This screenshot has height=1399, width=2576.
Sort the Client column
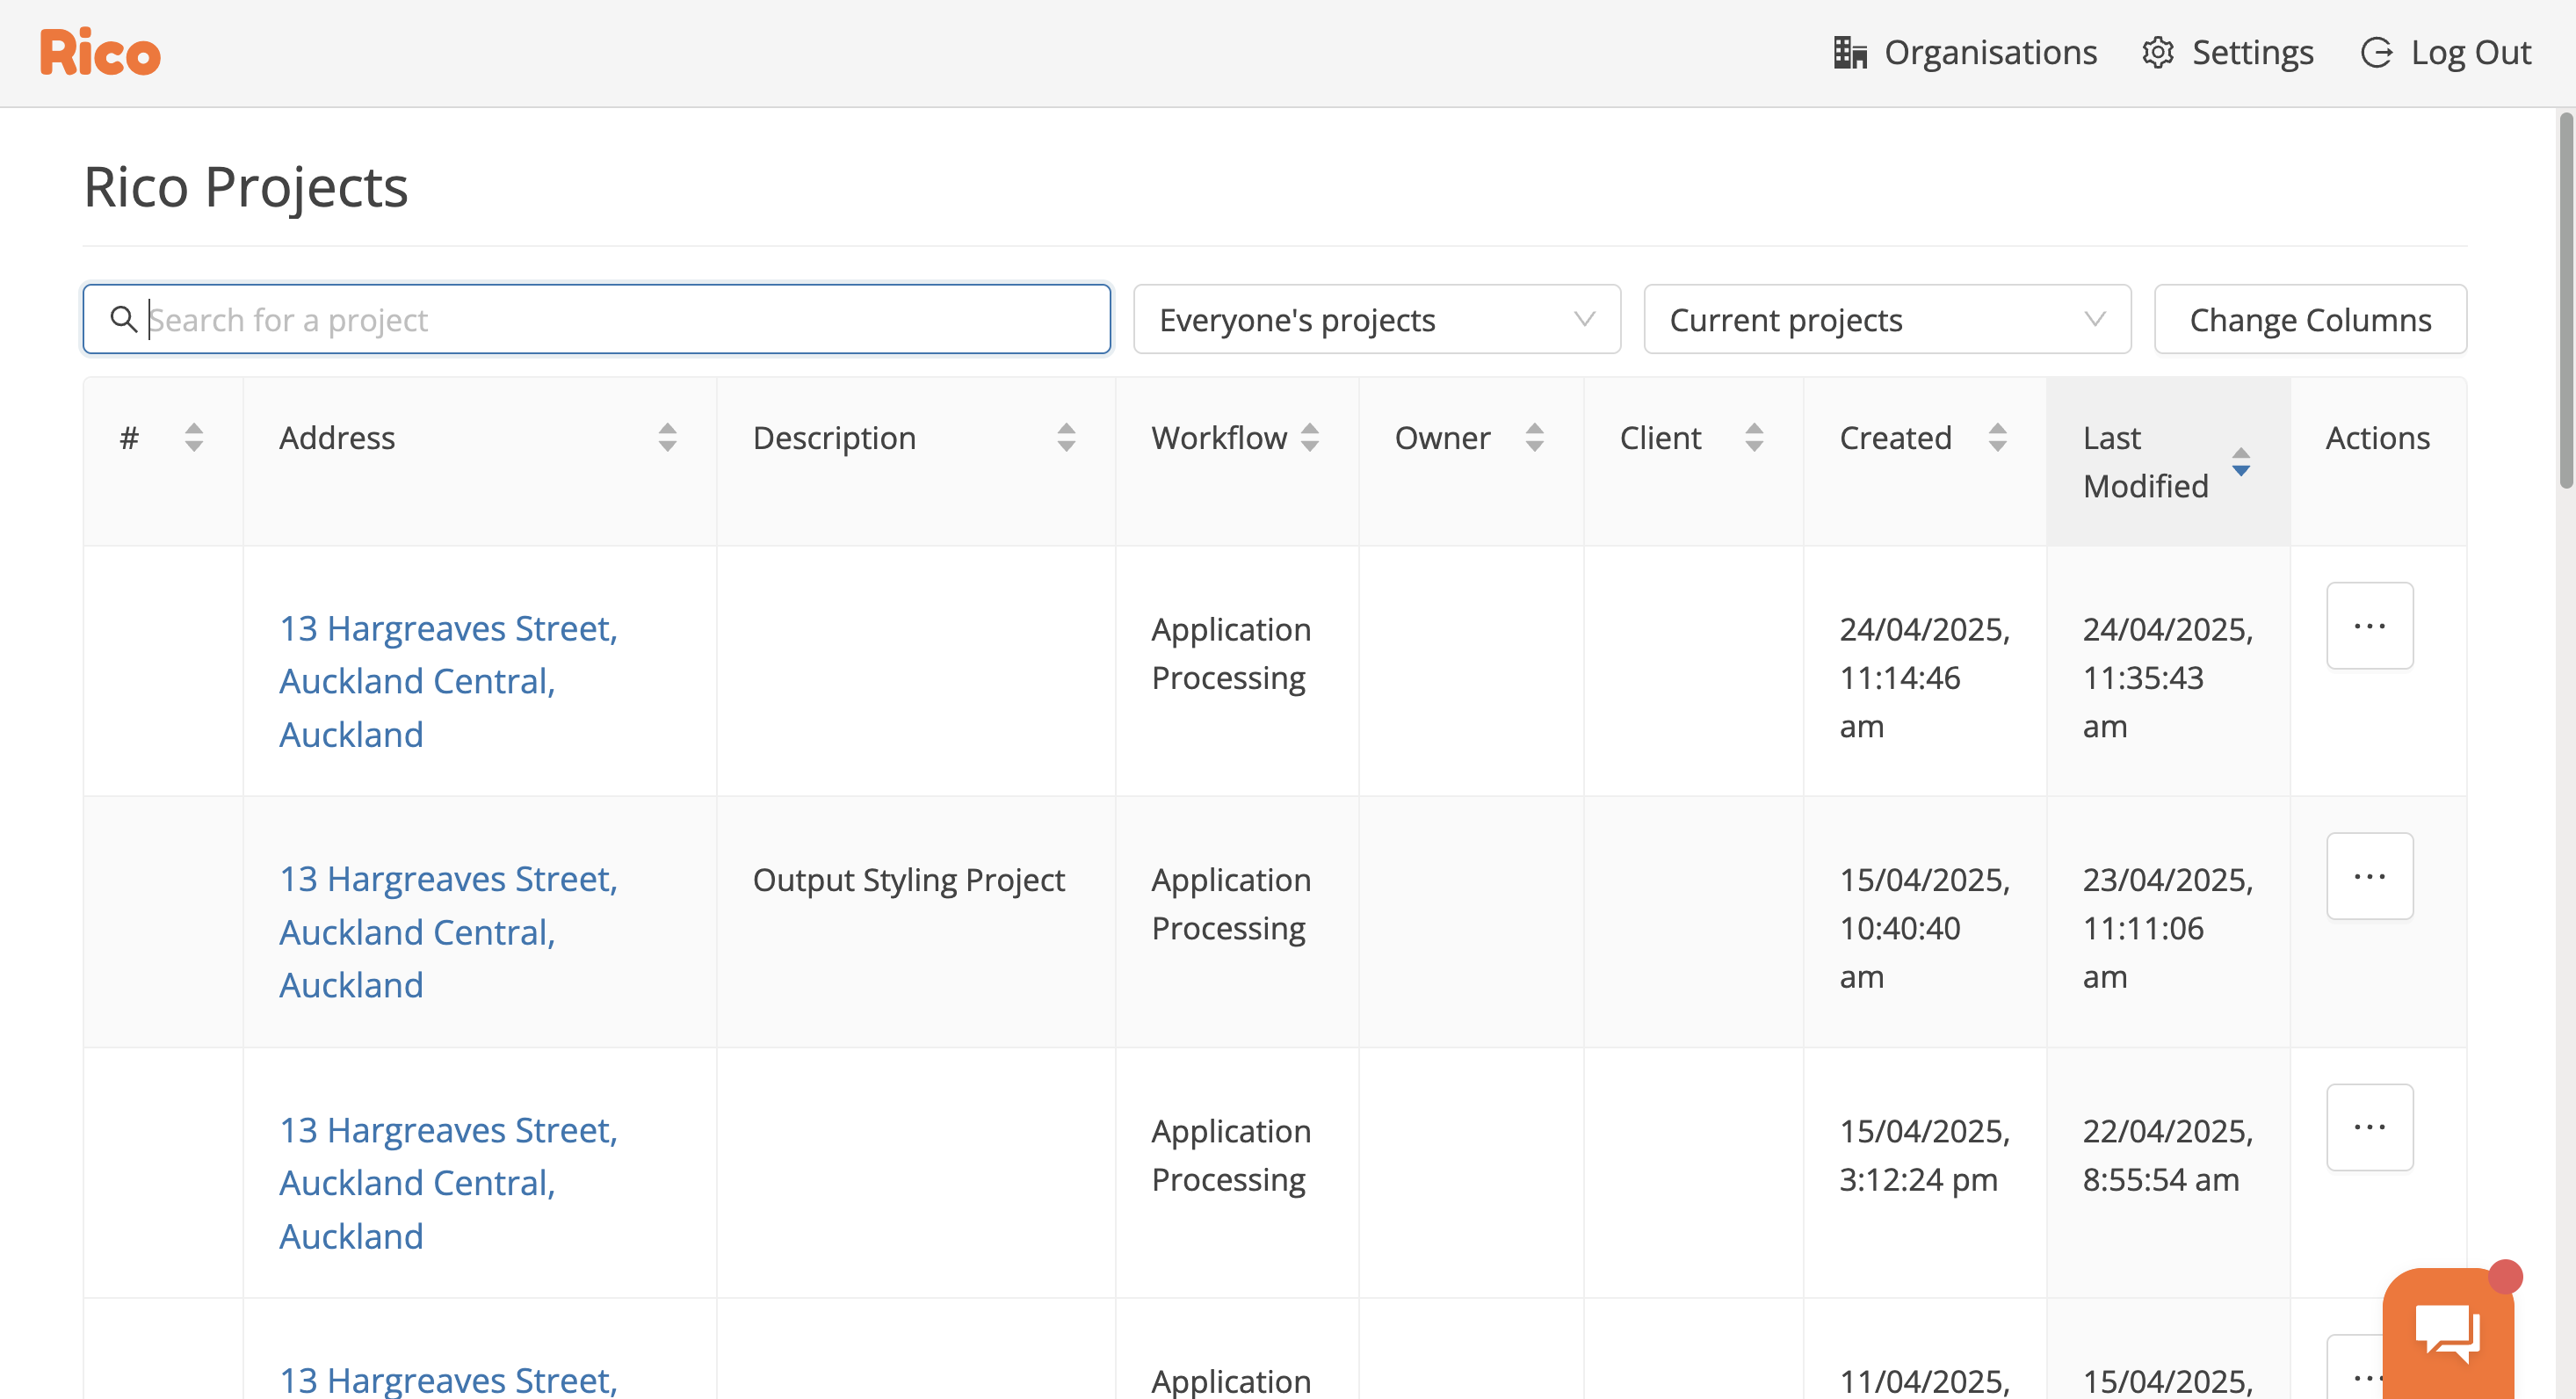coord(1754,437)
